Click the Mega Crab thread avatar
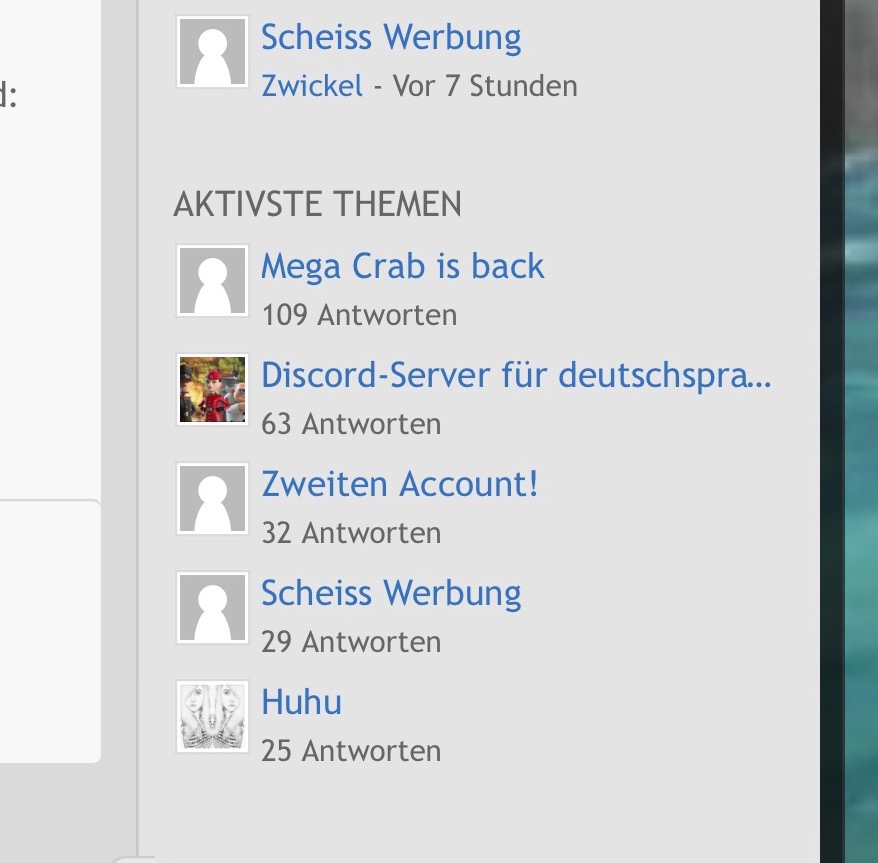 click(212, 281)
